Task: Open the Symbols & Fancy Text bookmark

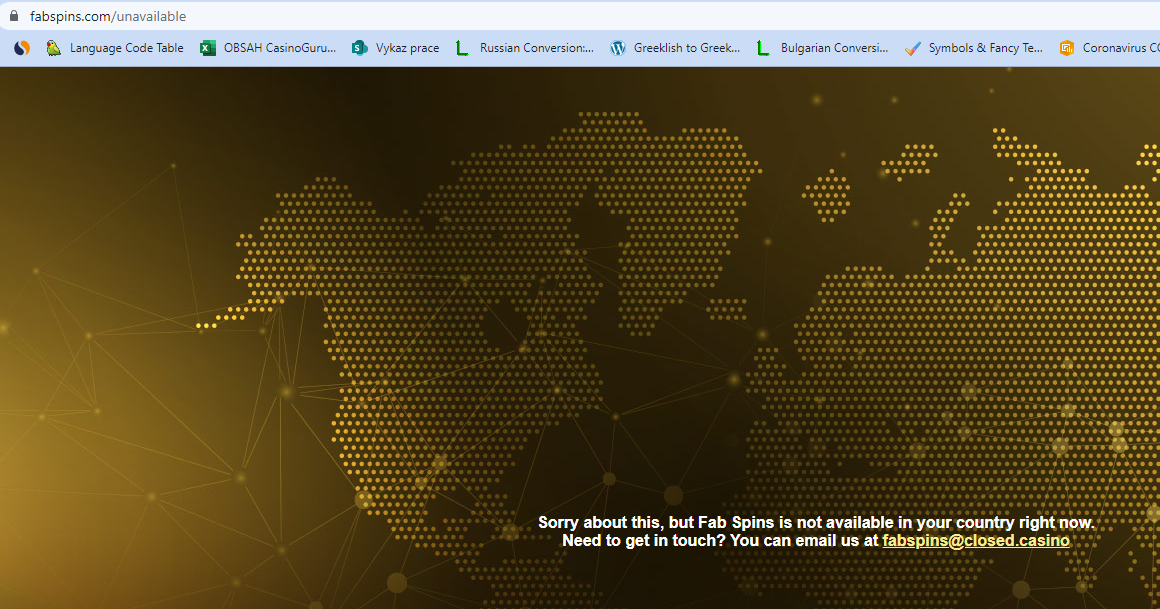Action: [x=985, y=48]
